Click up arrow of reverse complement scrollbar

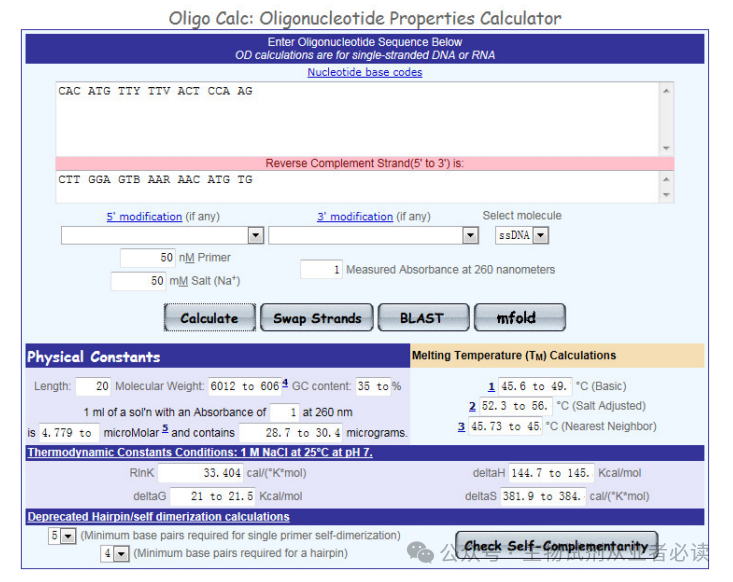pos(667,179)
